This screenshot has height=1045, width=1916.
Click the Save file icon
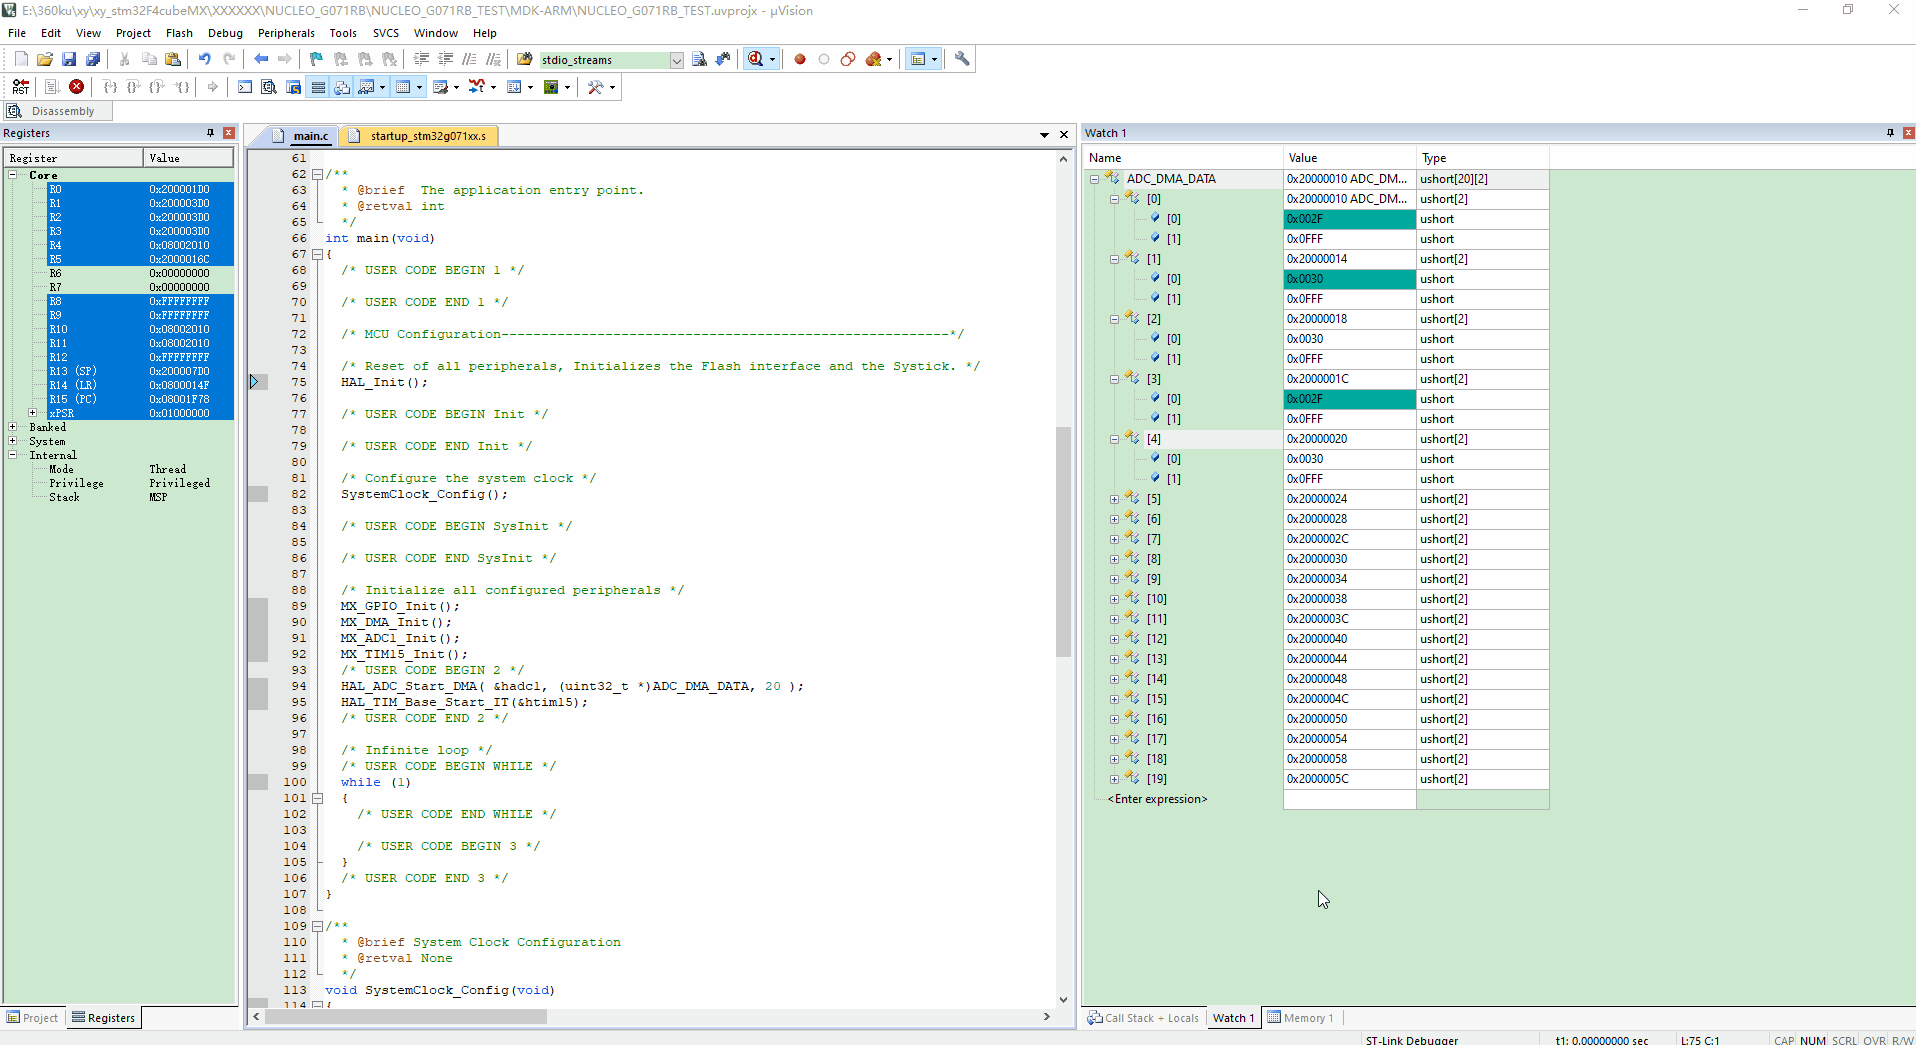pyautogui.click(x=69, y=59)
